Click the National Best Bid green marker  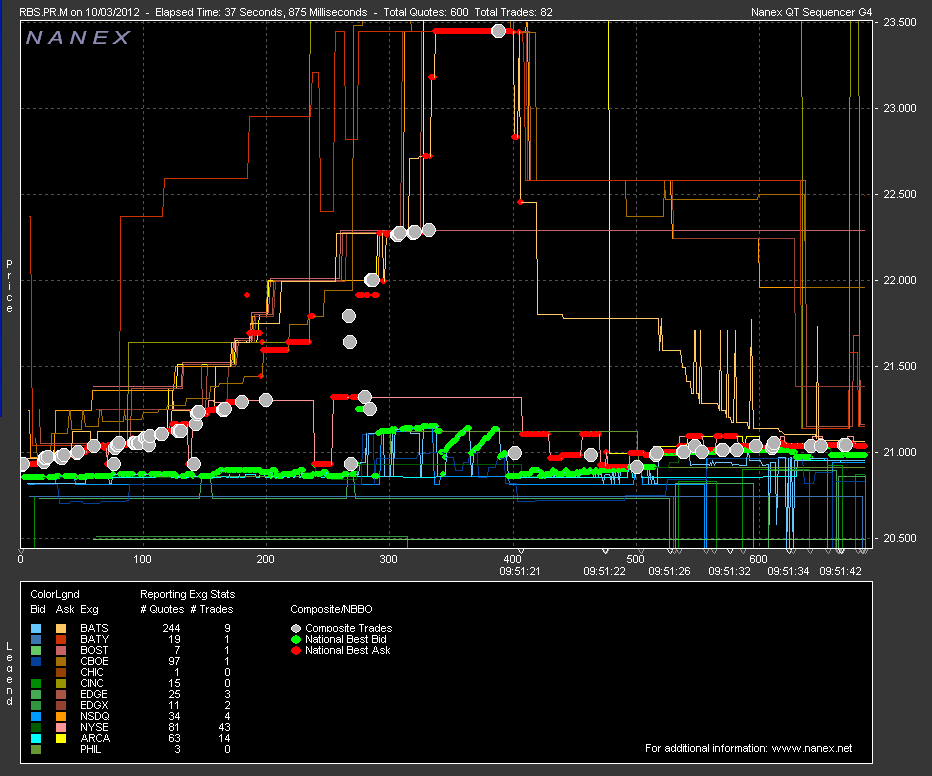tap(295, 639)
